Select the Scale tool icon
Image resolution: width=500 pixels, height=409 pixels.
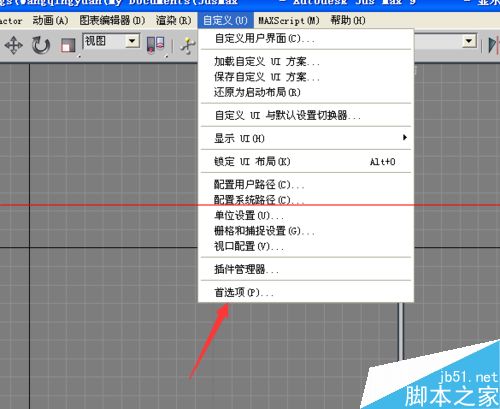pos(68,45)
